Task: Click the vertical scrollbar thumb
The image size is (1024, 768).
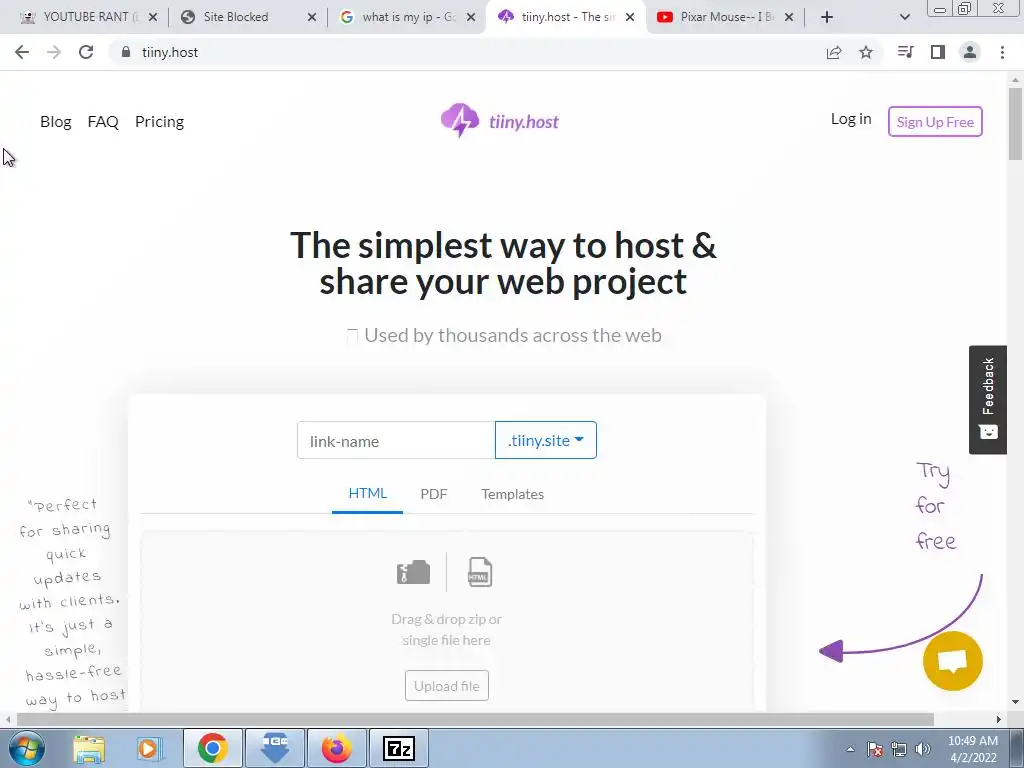Action: pos(1015,123)
